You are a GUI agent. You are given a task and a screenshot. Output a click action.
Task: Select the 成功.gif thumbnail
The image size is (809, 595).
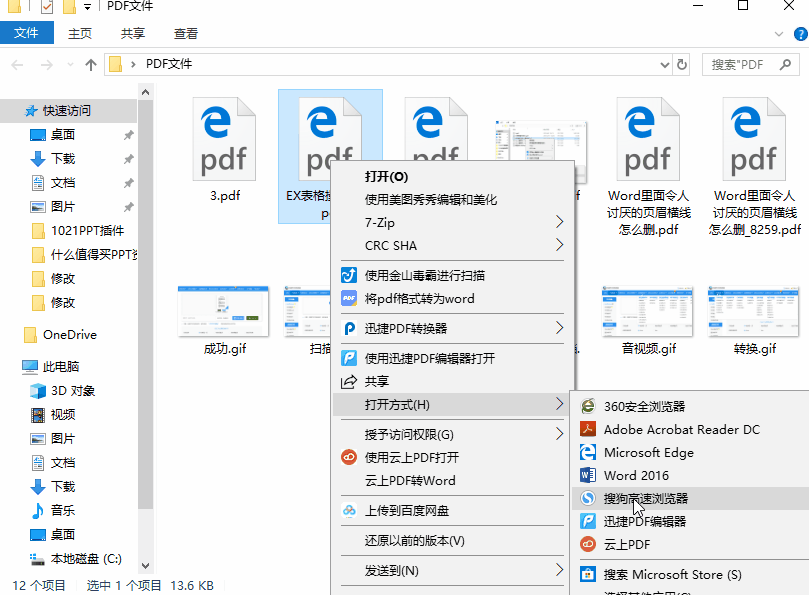click(223, 311)
